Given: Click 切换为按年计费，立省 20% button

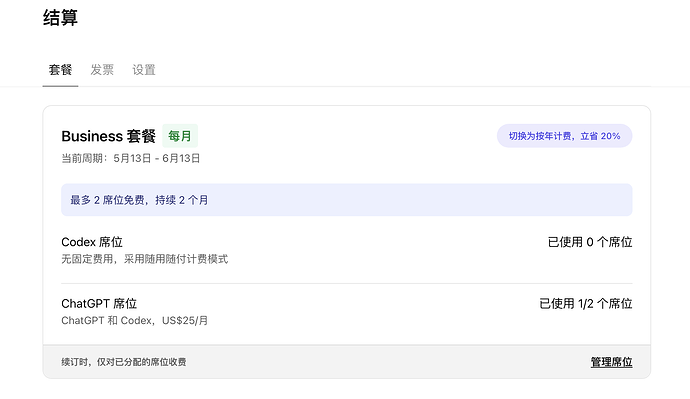Looking at the screenshot, I should click(x=565, y=136).
